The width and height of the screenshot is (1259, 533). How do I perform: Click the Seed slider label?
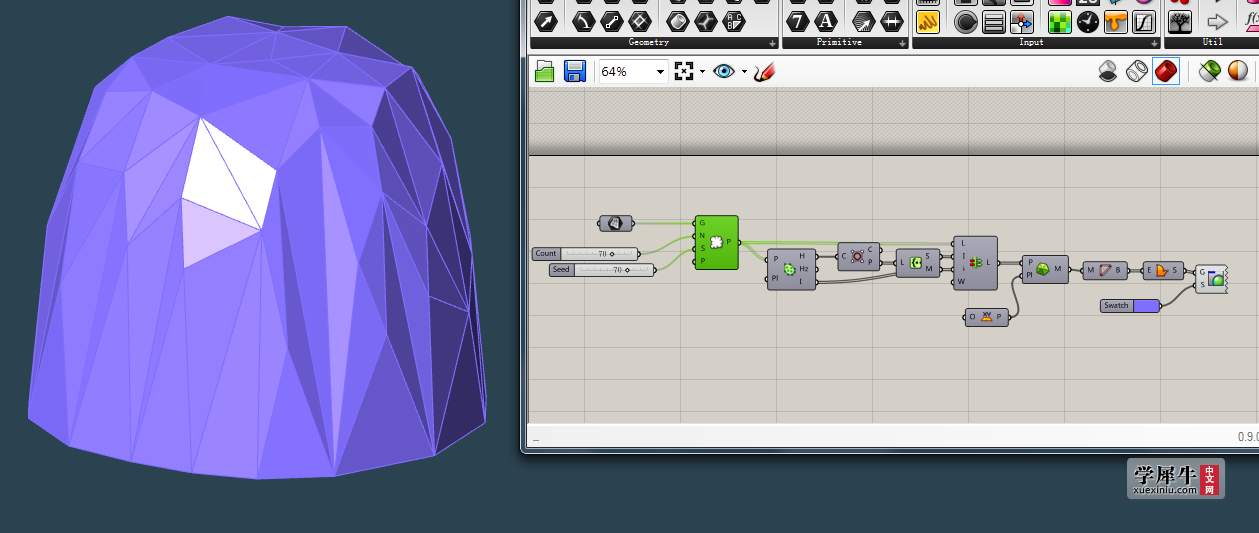coord(561,270)
